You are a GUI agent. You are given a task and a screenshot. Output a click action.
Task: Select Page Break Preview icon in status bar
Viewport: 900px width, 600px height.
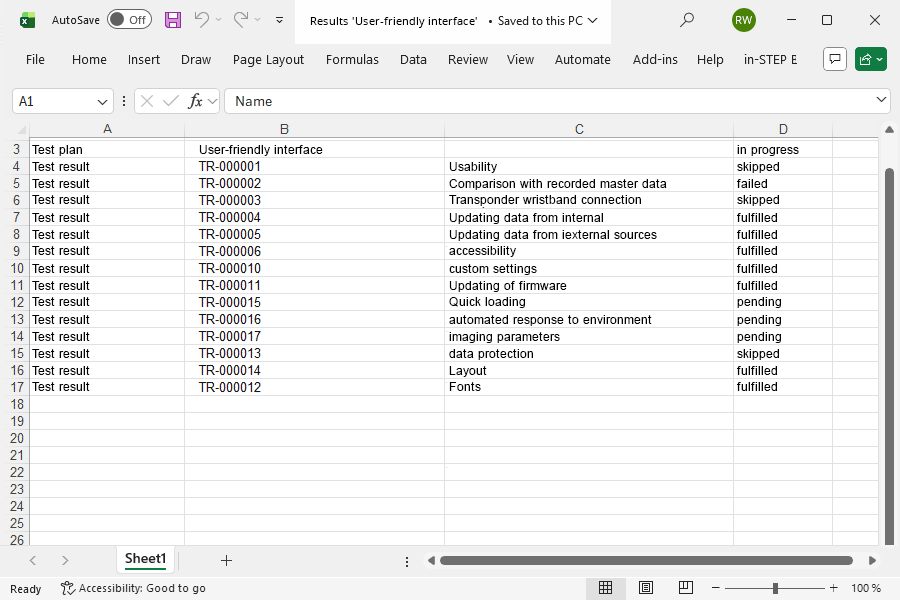coord(685,588)
